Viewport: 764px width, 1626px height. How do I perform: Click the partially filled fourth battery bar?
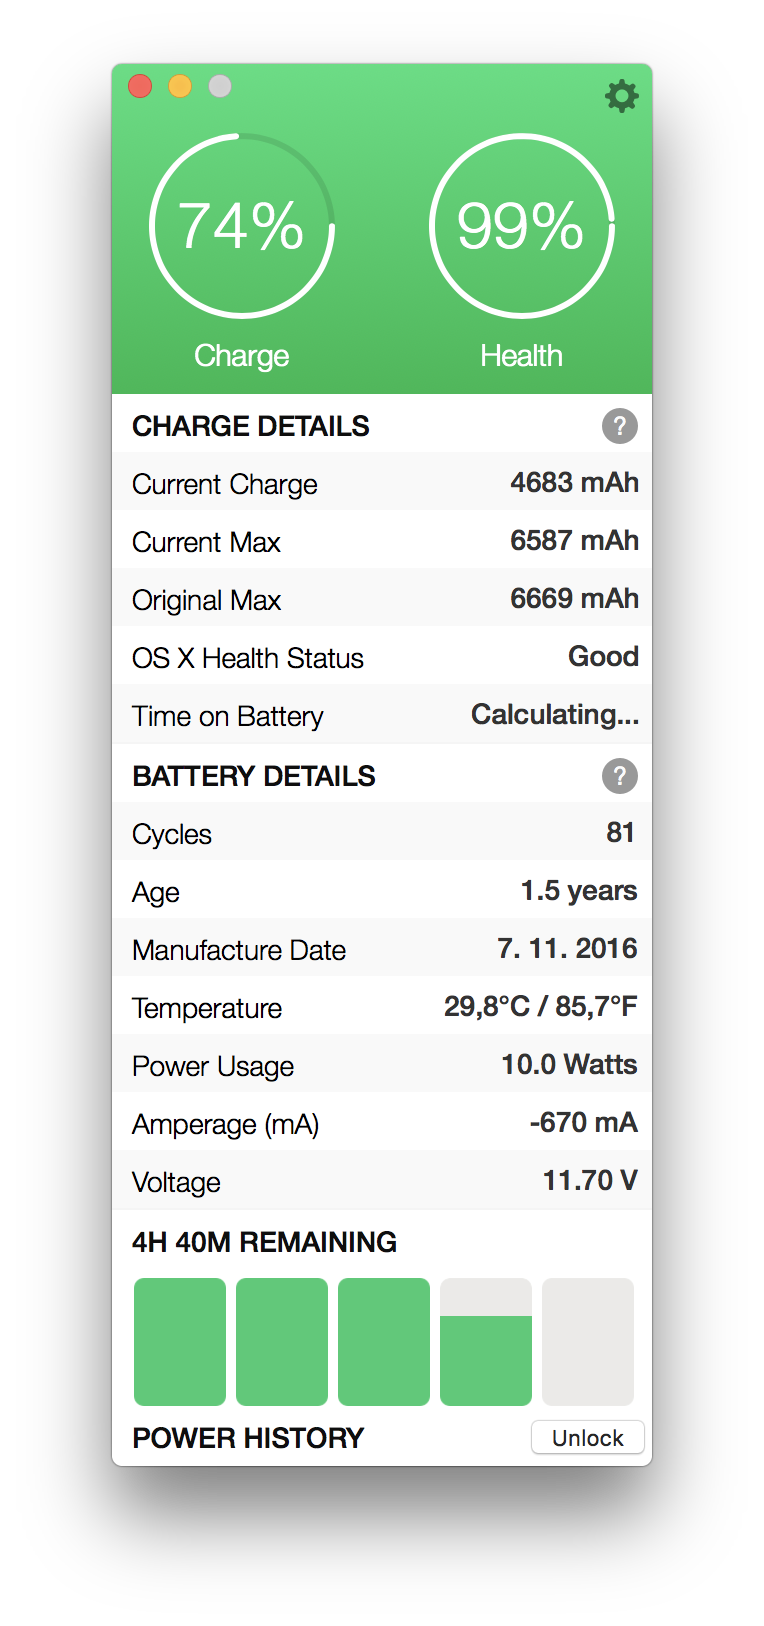486,1341
